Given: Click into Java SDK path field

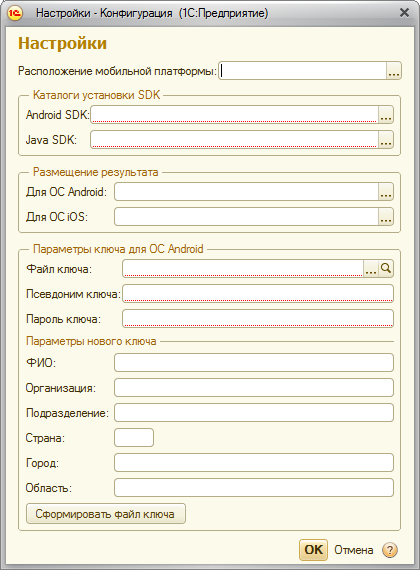Looking at the screenshot, I should pos(235,140).
